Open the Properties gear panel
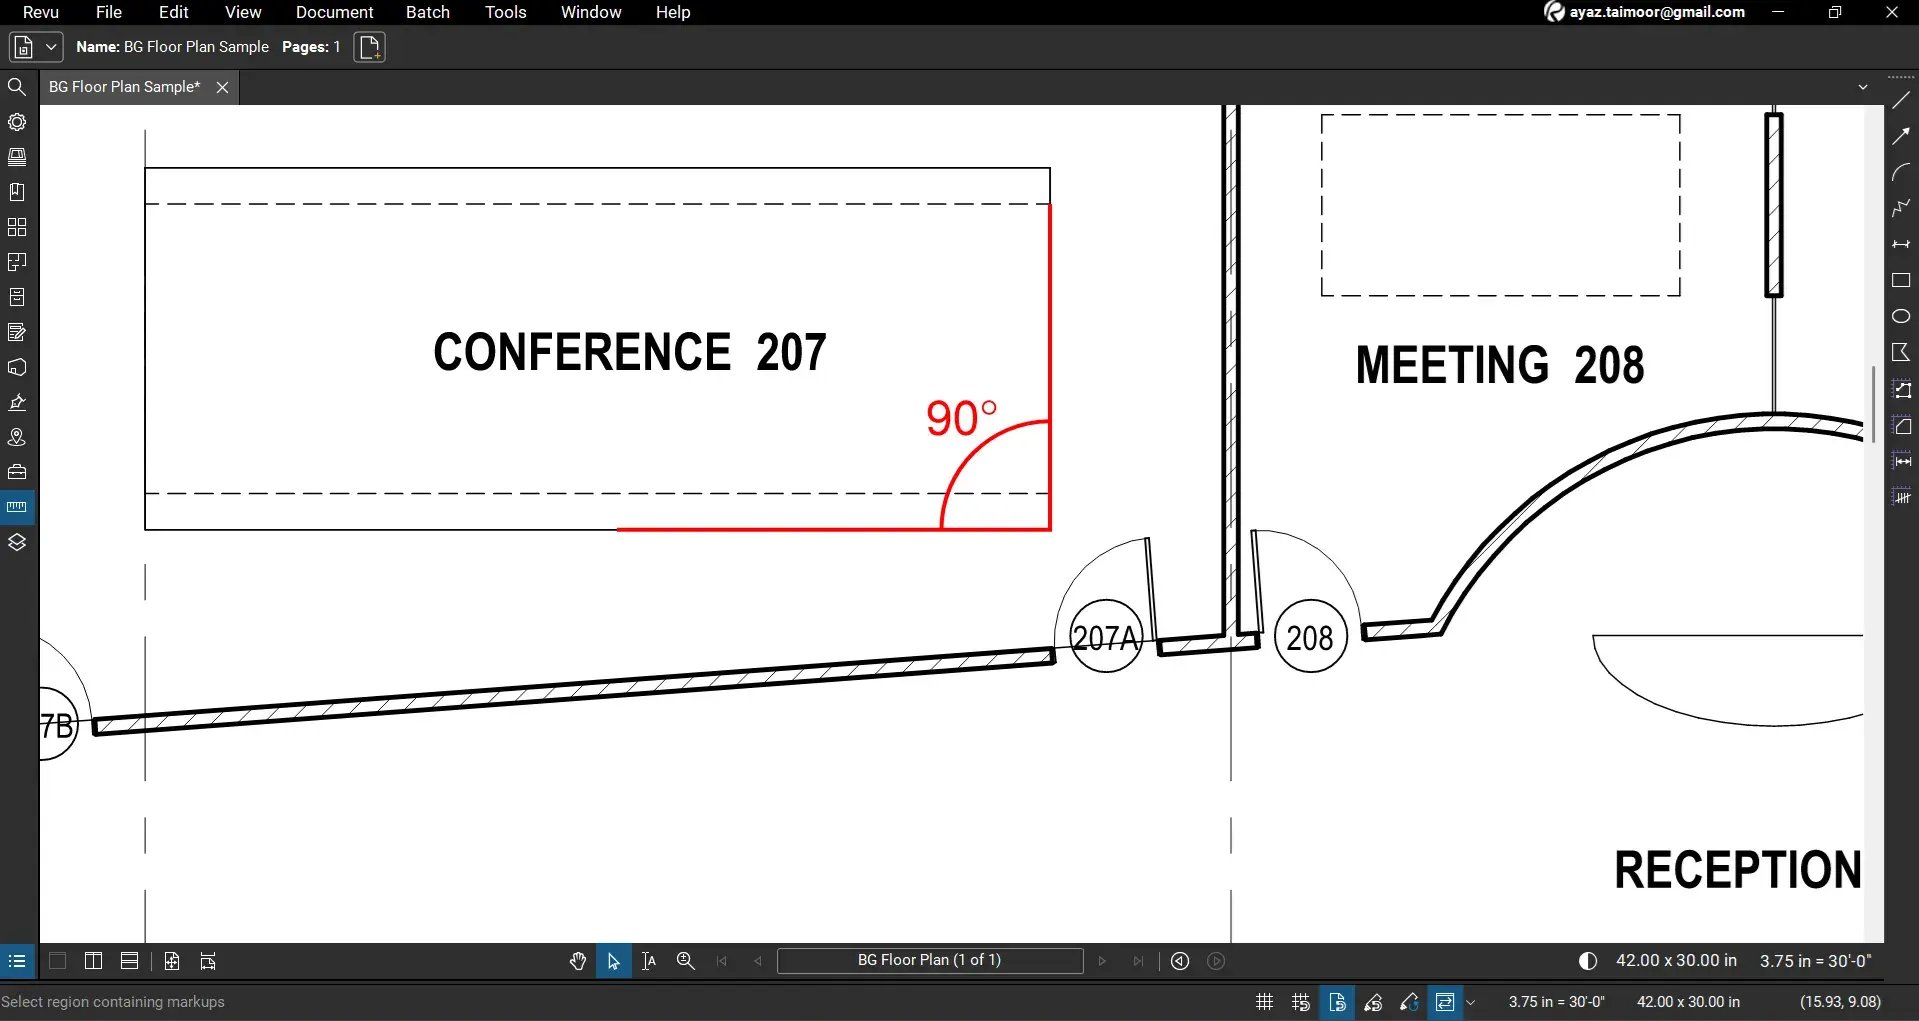 point(17,122)
